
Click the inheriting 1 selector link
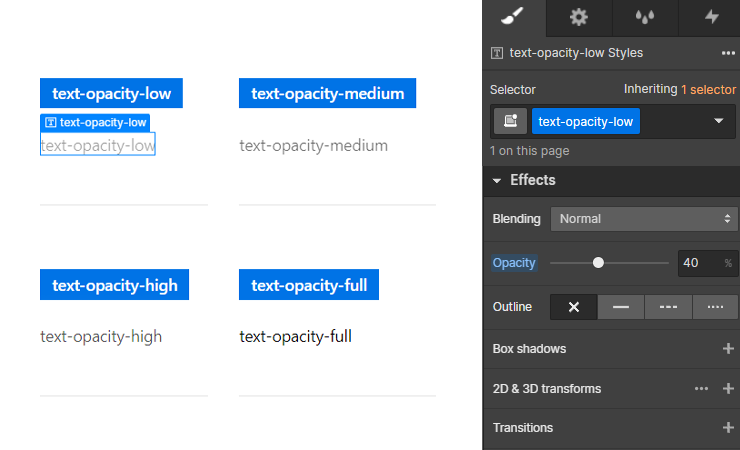click(x=708, y=89)
